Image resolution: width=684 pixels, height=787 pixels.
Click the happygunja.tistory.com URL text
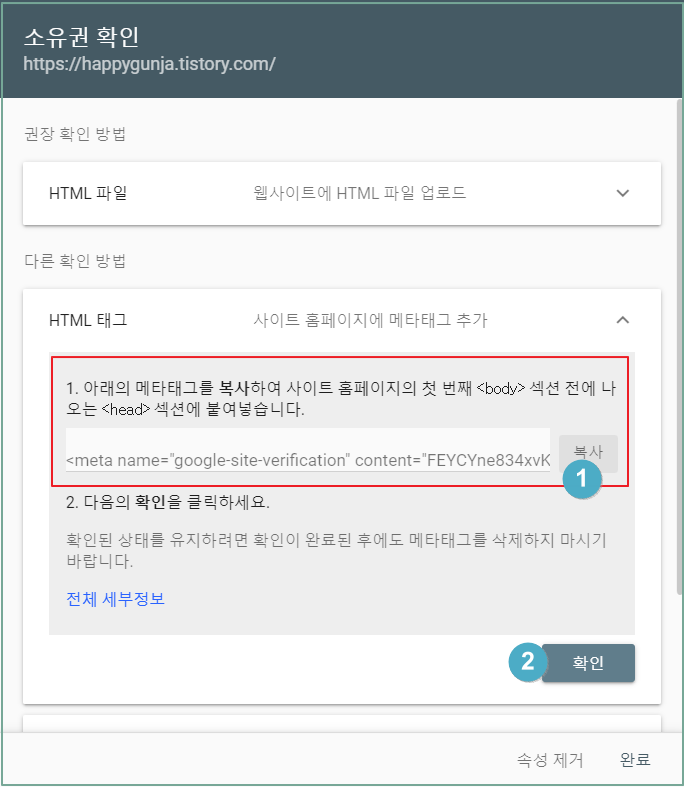(x=150, y=64)
